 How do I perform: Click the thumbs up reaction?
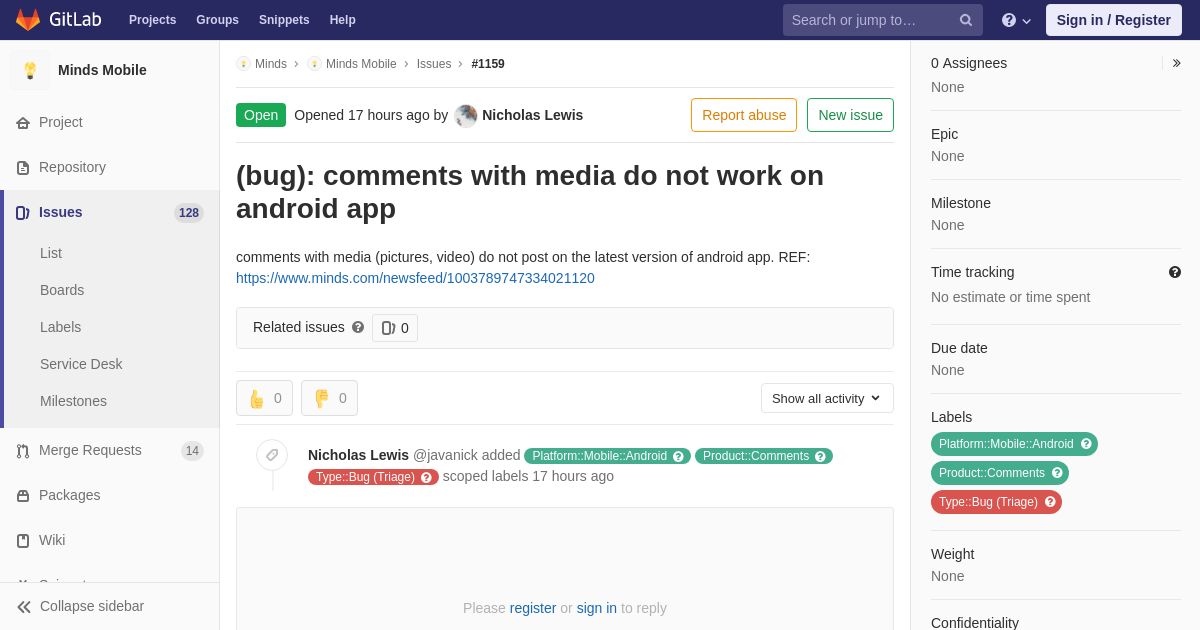264,398
